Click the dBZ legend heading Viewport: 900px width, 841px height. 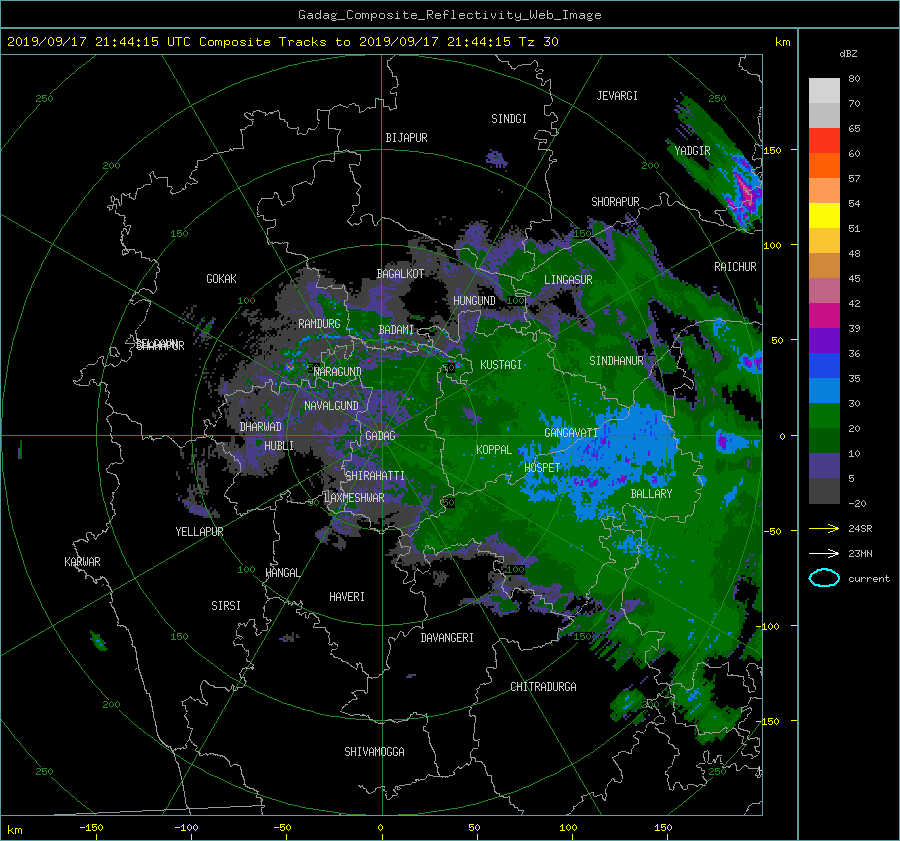coord(848,54)
